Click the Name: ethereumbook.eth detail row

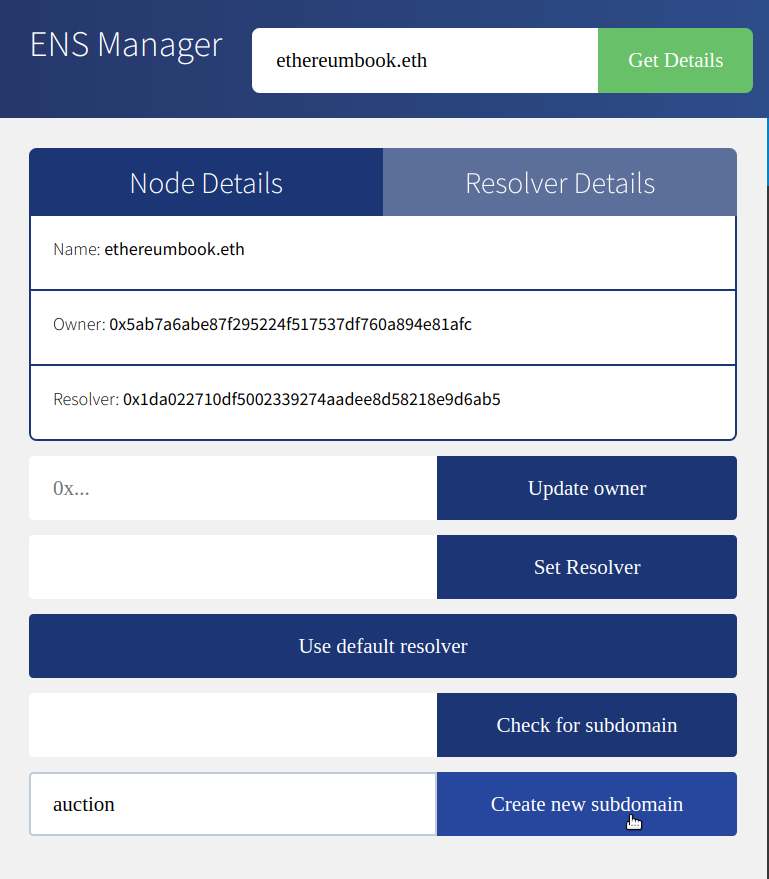383,249
